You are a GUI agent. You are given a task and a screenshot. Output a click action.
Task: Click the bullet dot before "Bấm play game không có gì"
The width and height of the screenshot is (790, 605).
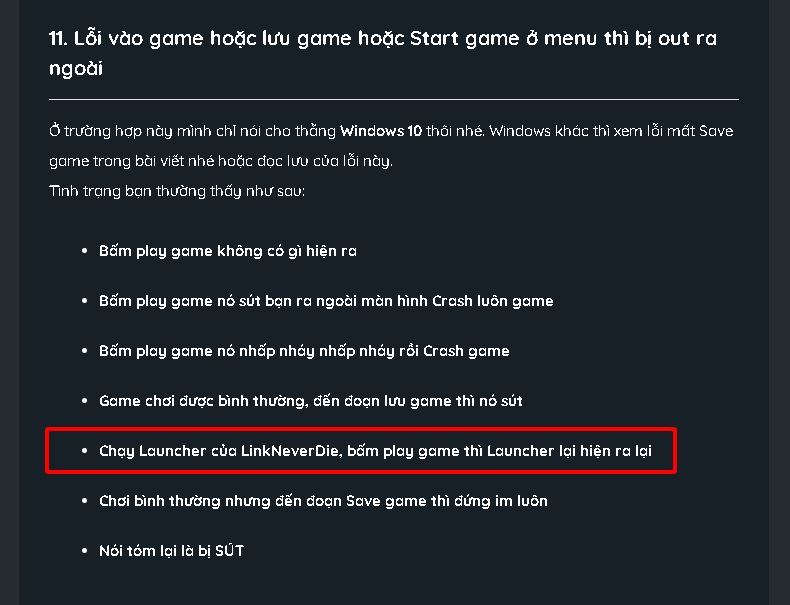point(85,250)
